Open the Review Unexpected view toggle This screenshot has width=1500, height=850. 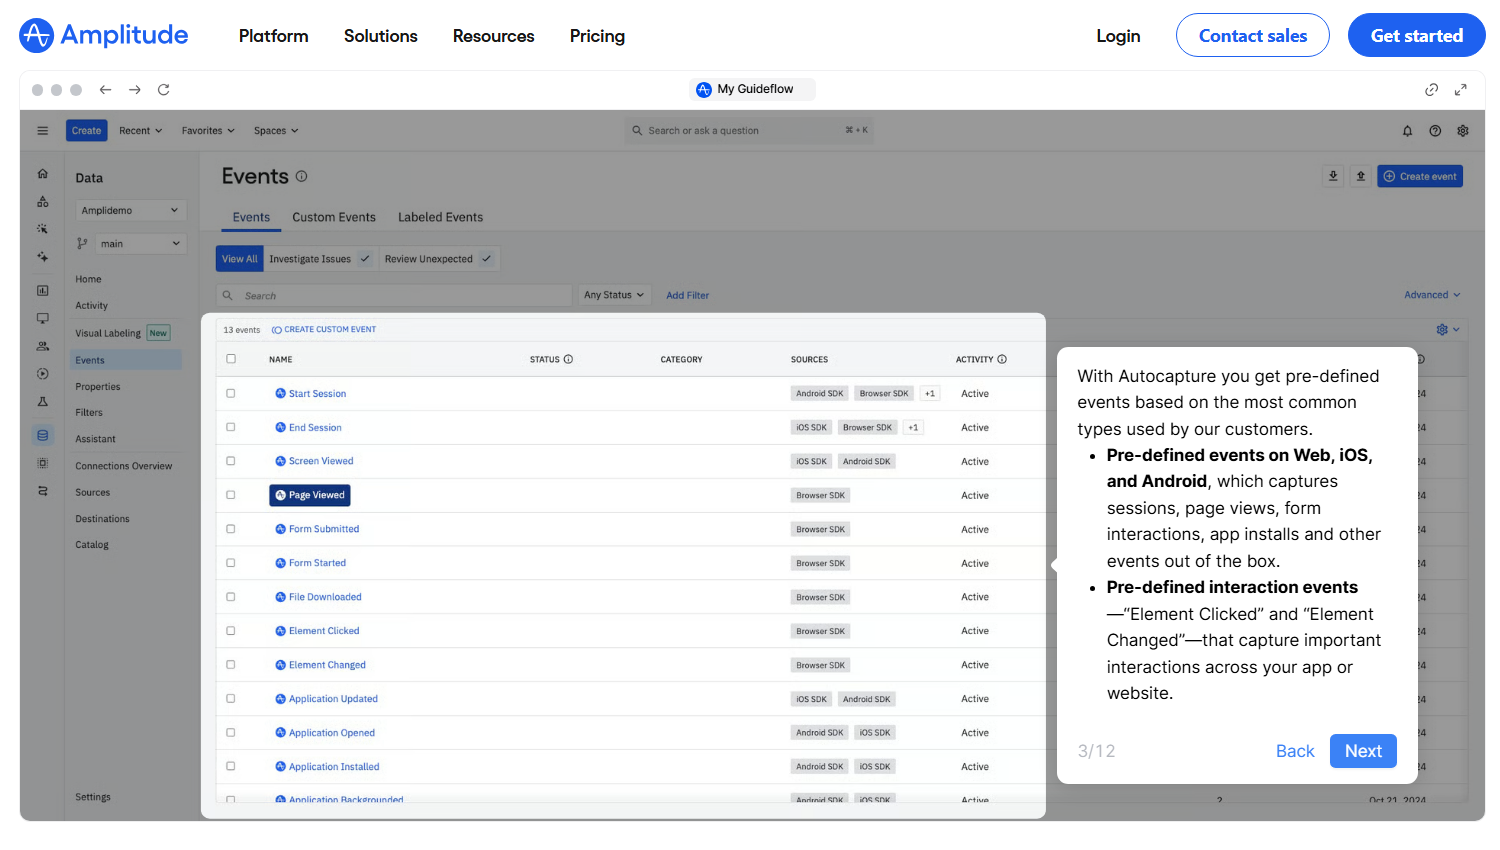point(439,259)
